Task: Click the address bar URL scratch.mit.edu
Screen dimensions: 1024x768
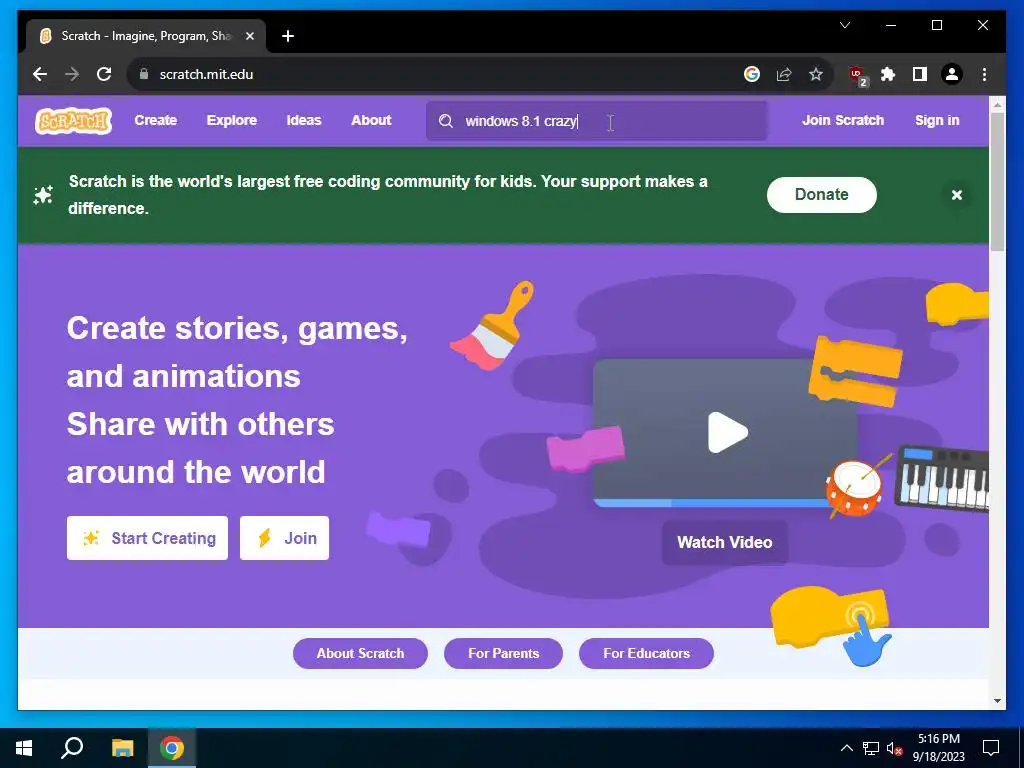Action: 206,74
